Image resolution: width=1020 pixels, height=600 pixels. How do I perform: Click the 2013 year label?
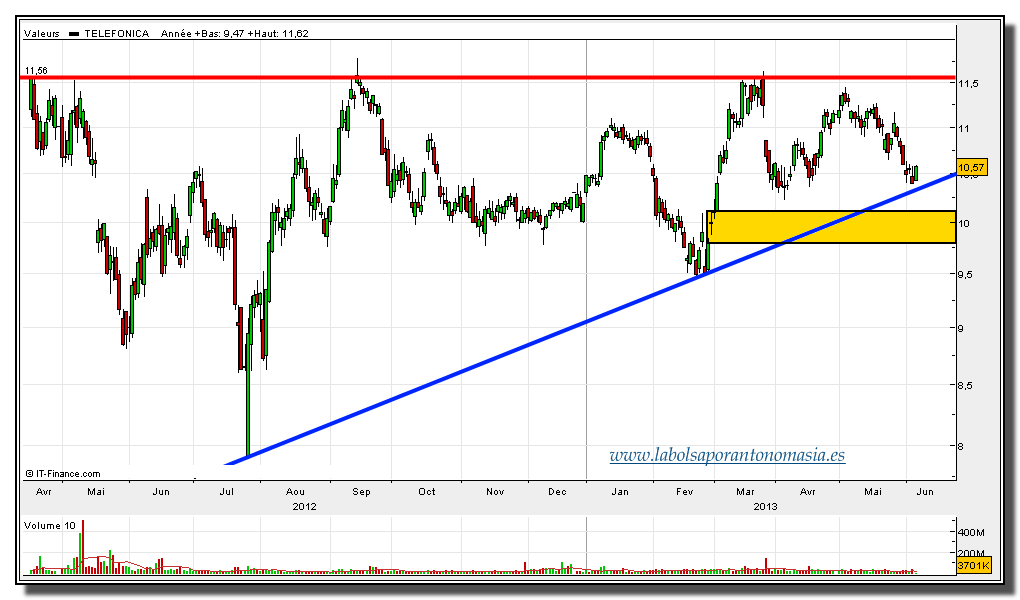[x=765, y=506]
